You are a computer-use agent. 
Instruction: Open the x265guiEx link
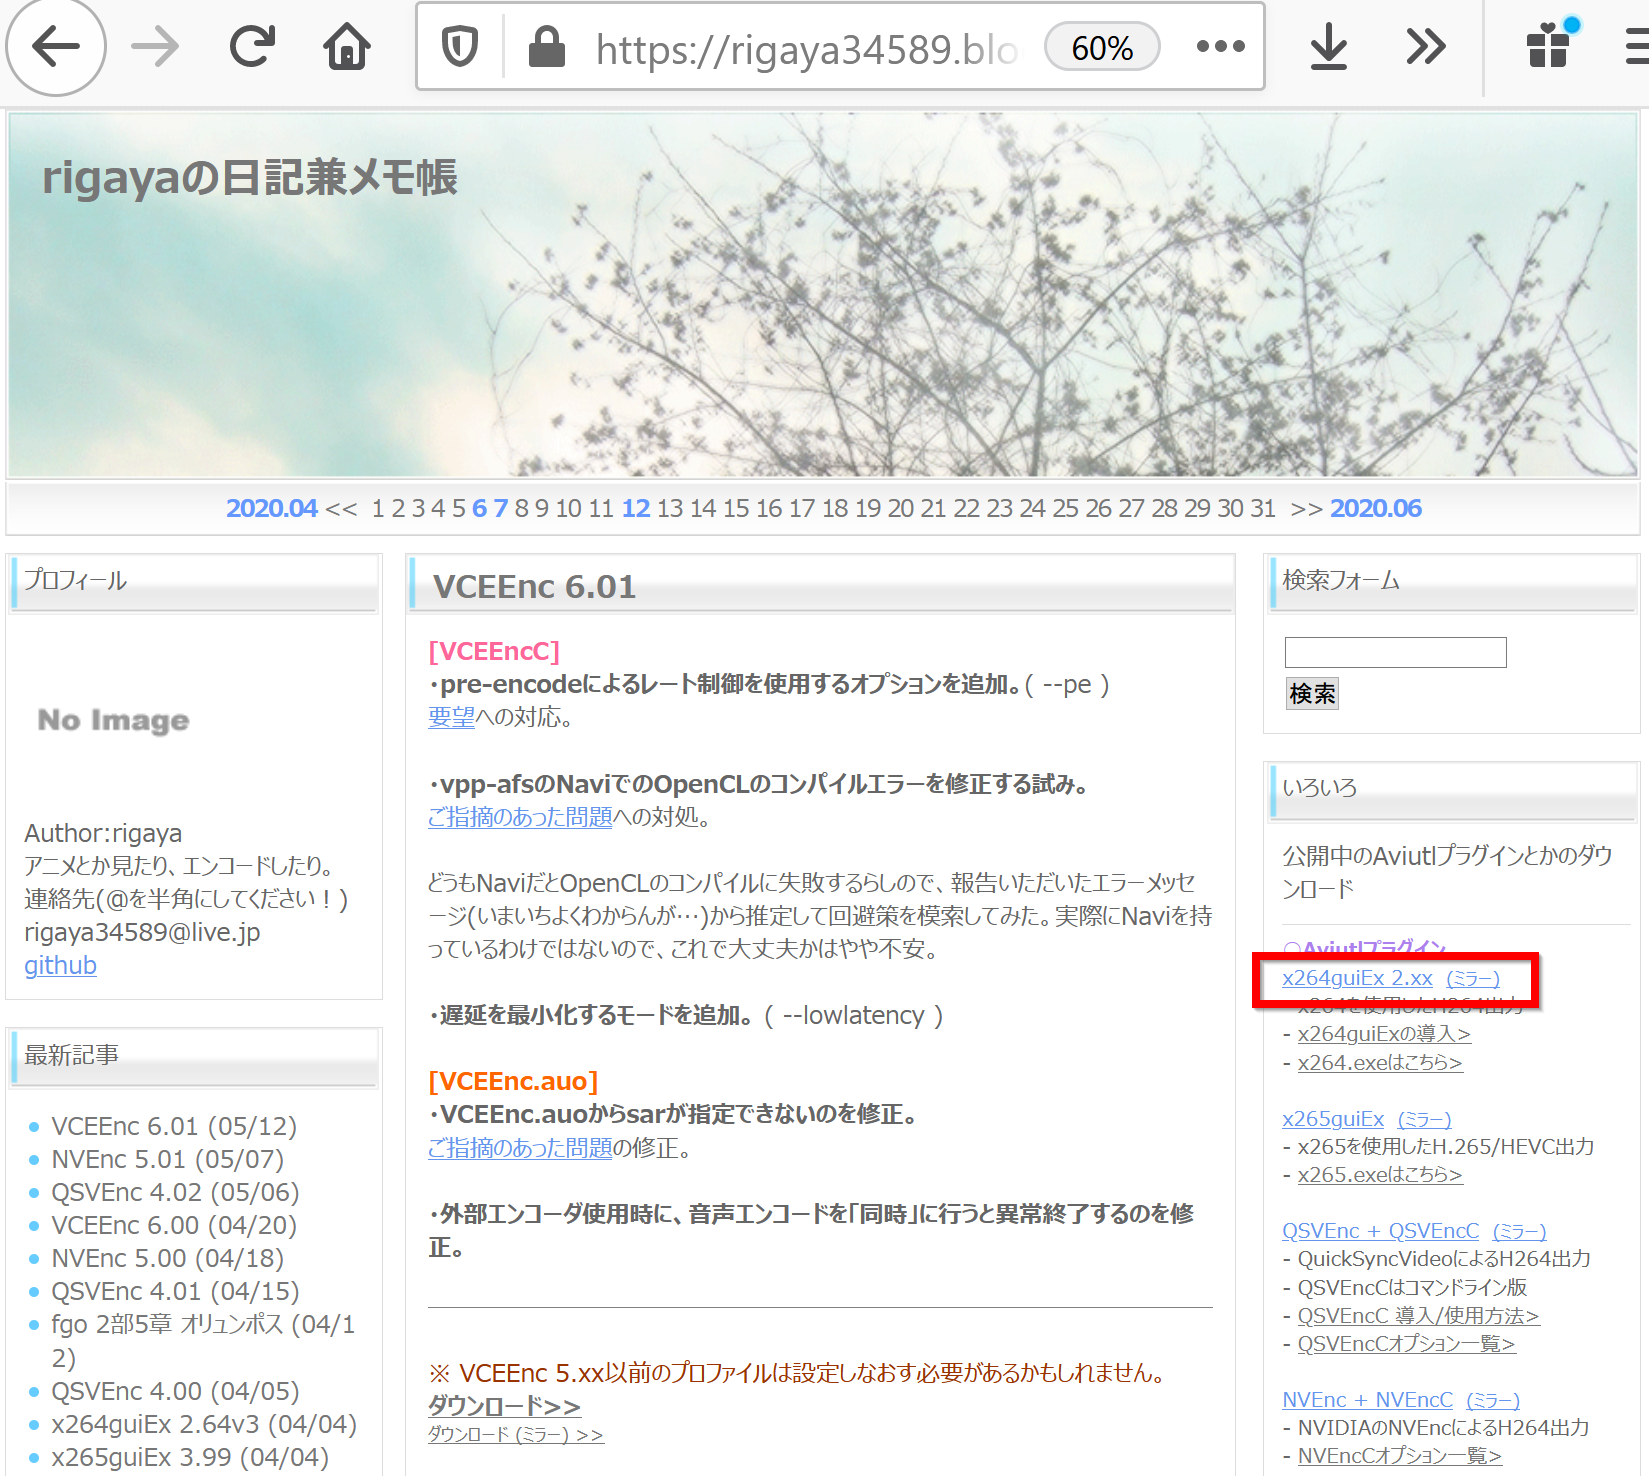point(1333,1119)
